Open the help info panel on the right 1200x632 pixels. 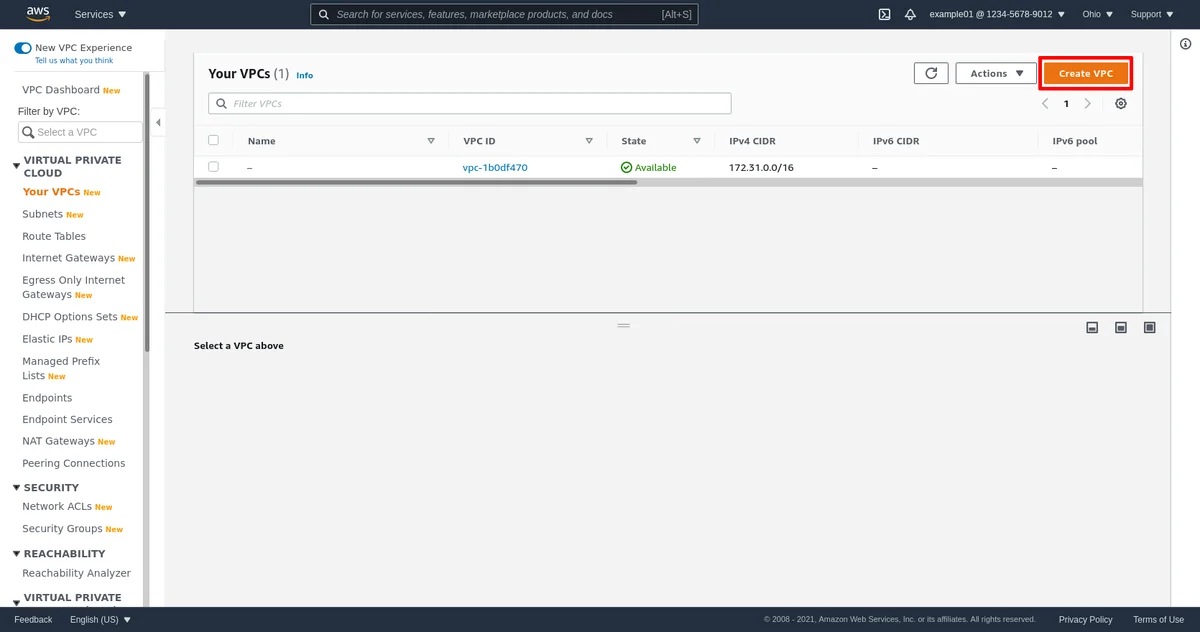[x=1185, y=44]
